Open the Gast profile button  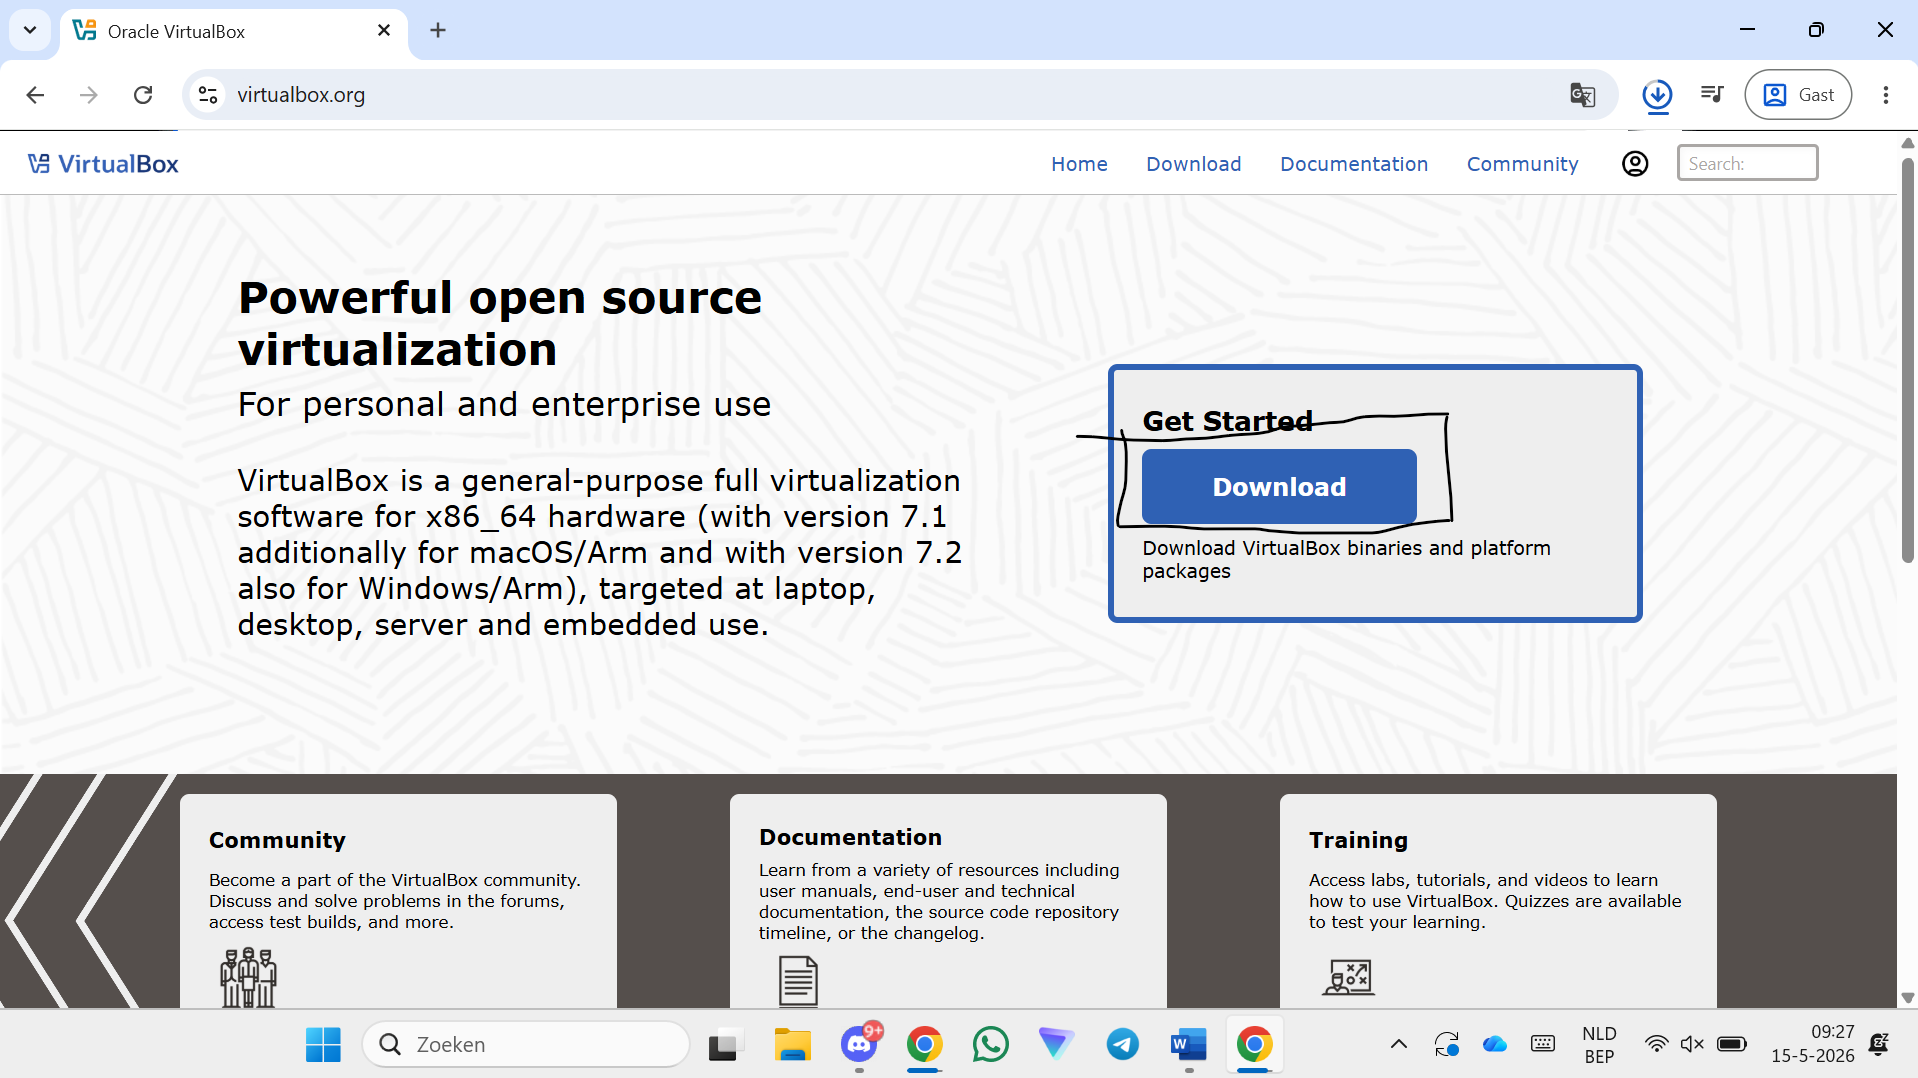tap(1798, 95)
